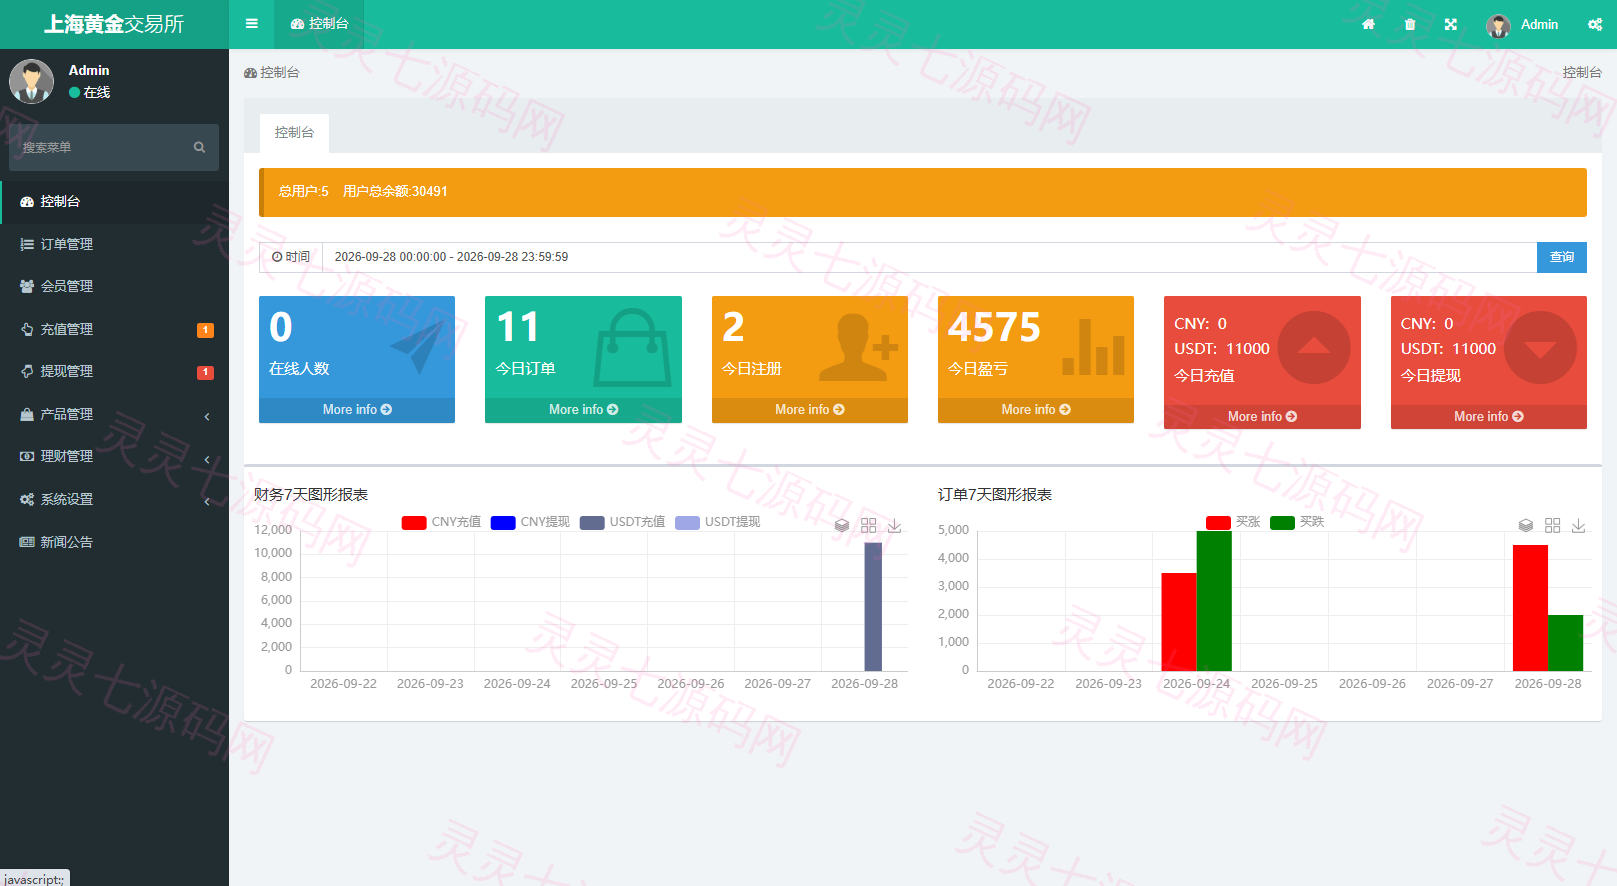Switch order chart to stacked view

[1526, 526]
